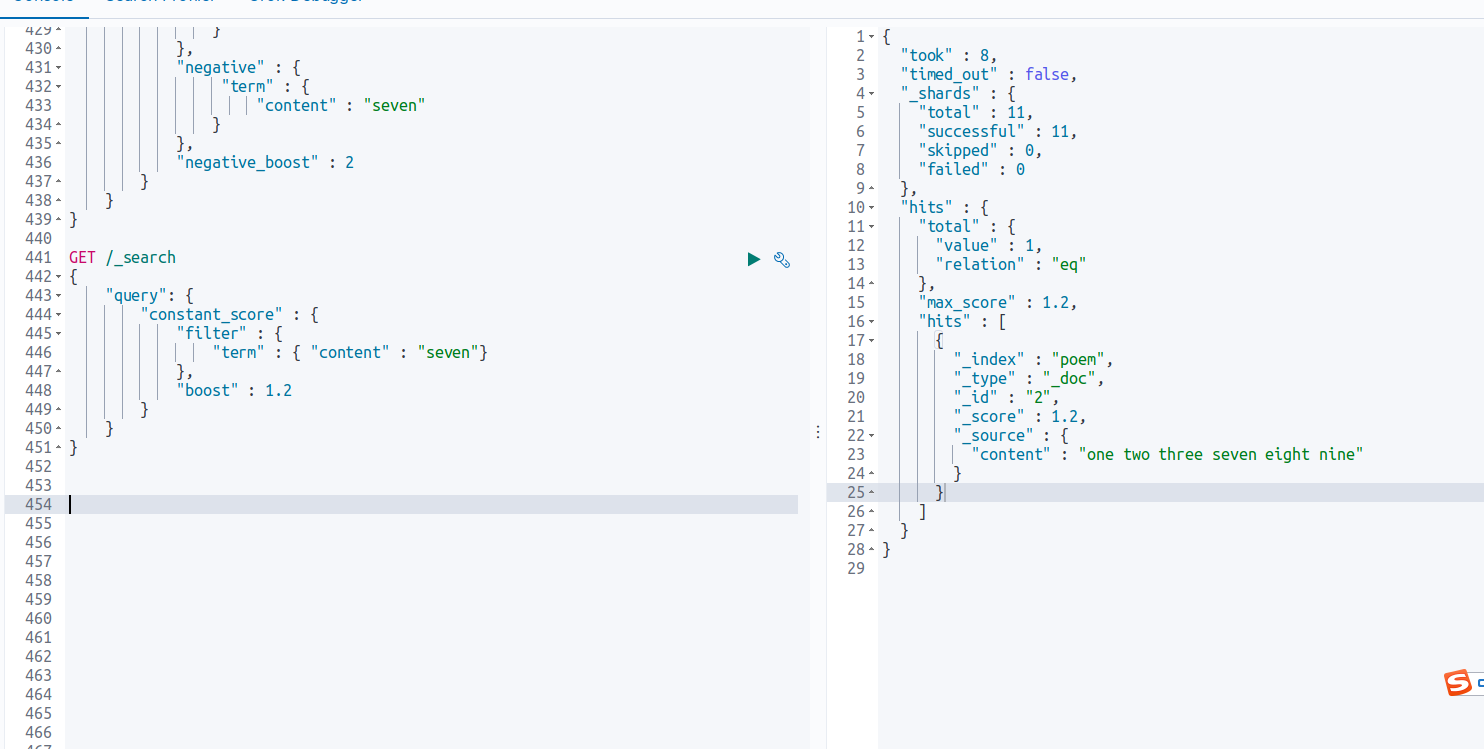Click the editor and output pane divider handle
1484x749 pixels.
point(818,432)
